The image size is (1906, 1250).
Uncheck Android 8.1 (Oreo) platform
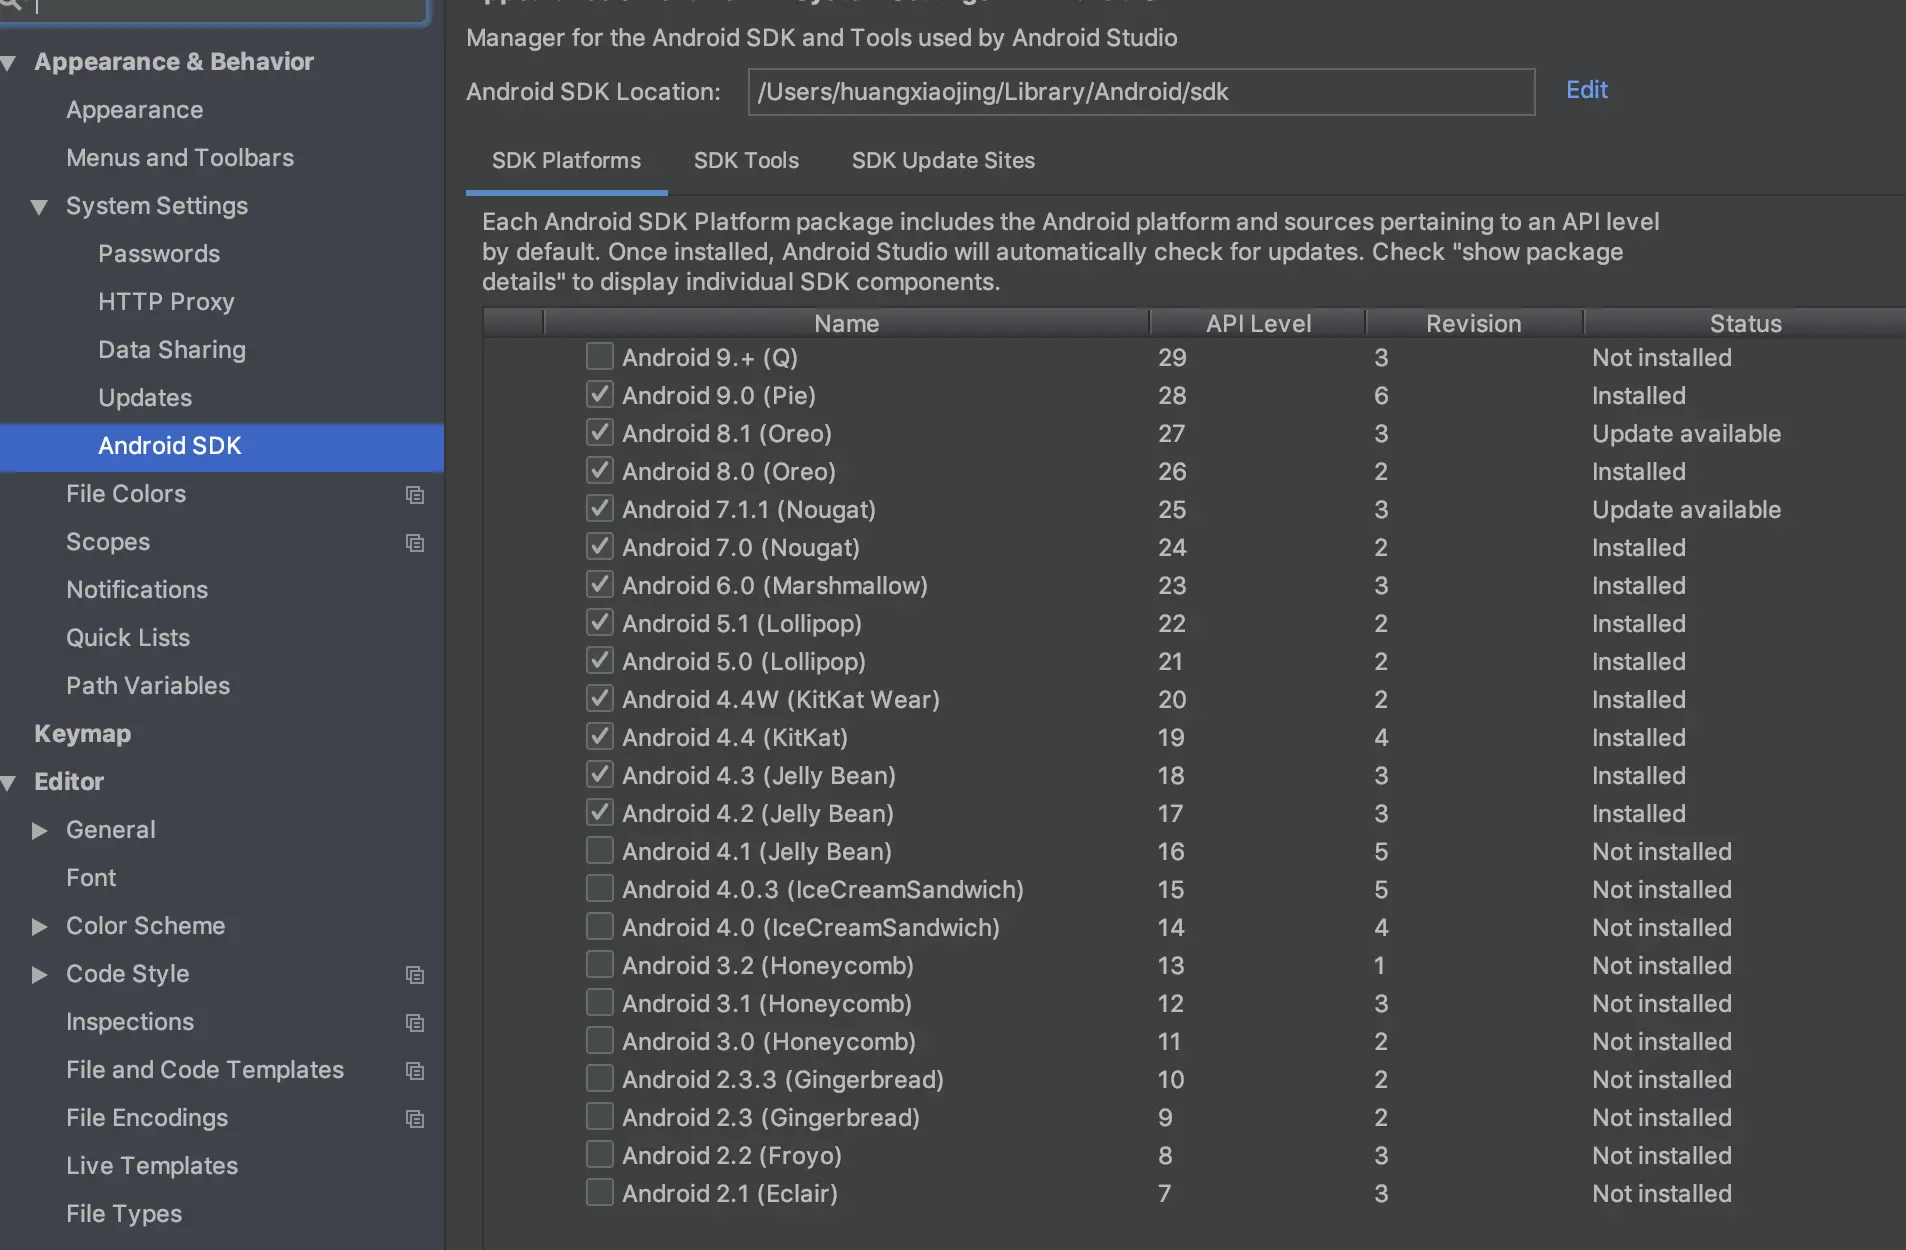point(600,433)
